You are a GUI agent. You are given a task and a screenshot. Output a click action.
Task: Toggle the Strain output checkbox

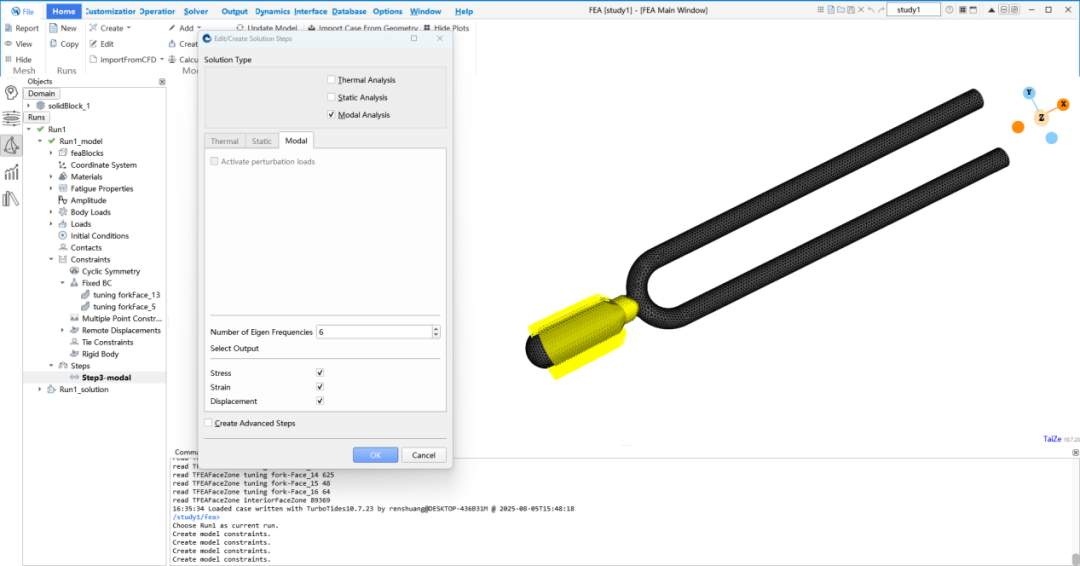(320, 387)
